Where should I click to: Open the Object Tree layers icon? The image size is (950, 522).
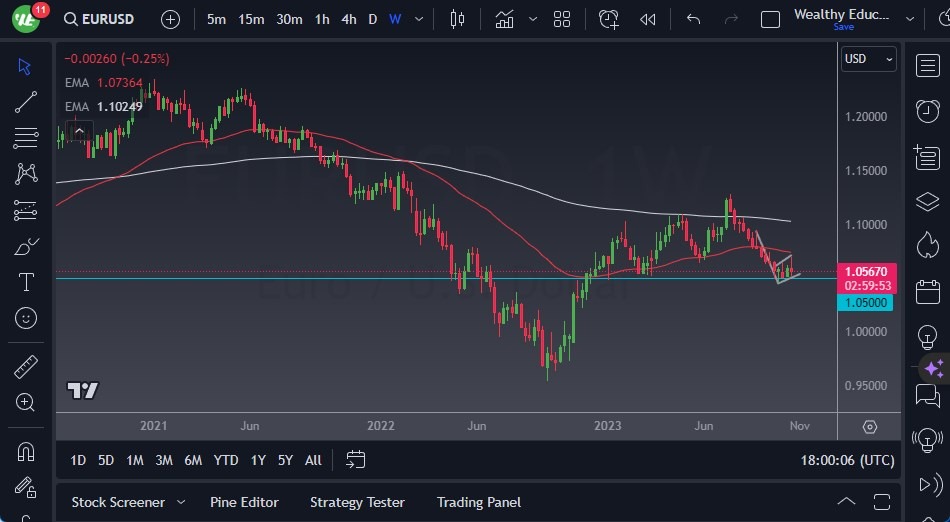click(927, 201)
